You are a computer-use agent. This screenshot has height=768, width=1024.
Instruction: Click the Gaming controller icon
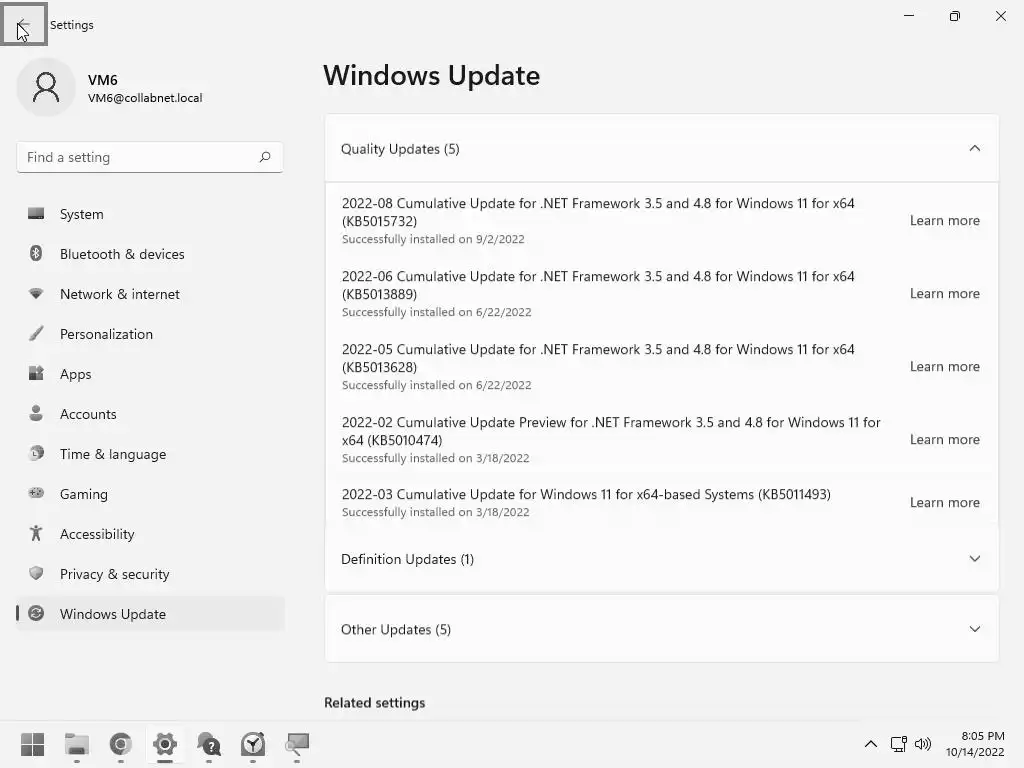click(x=36, y=493)
